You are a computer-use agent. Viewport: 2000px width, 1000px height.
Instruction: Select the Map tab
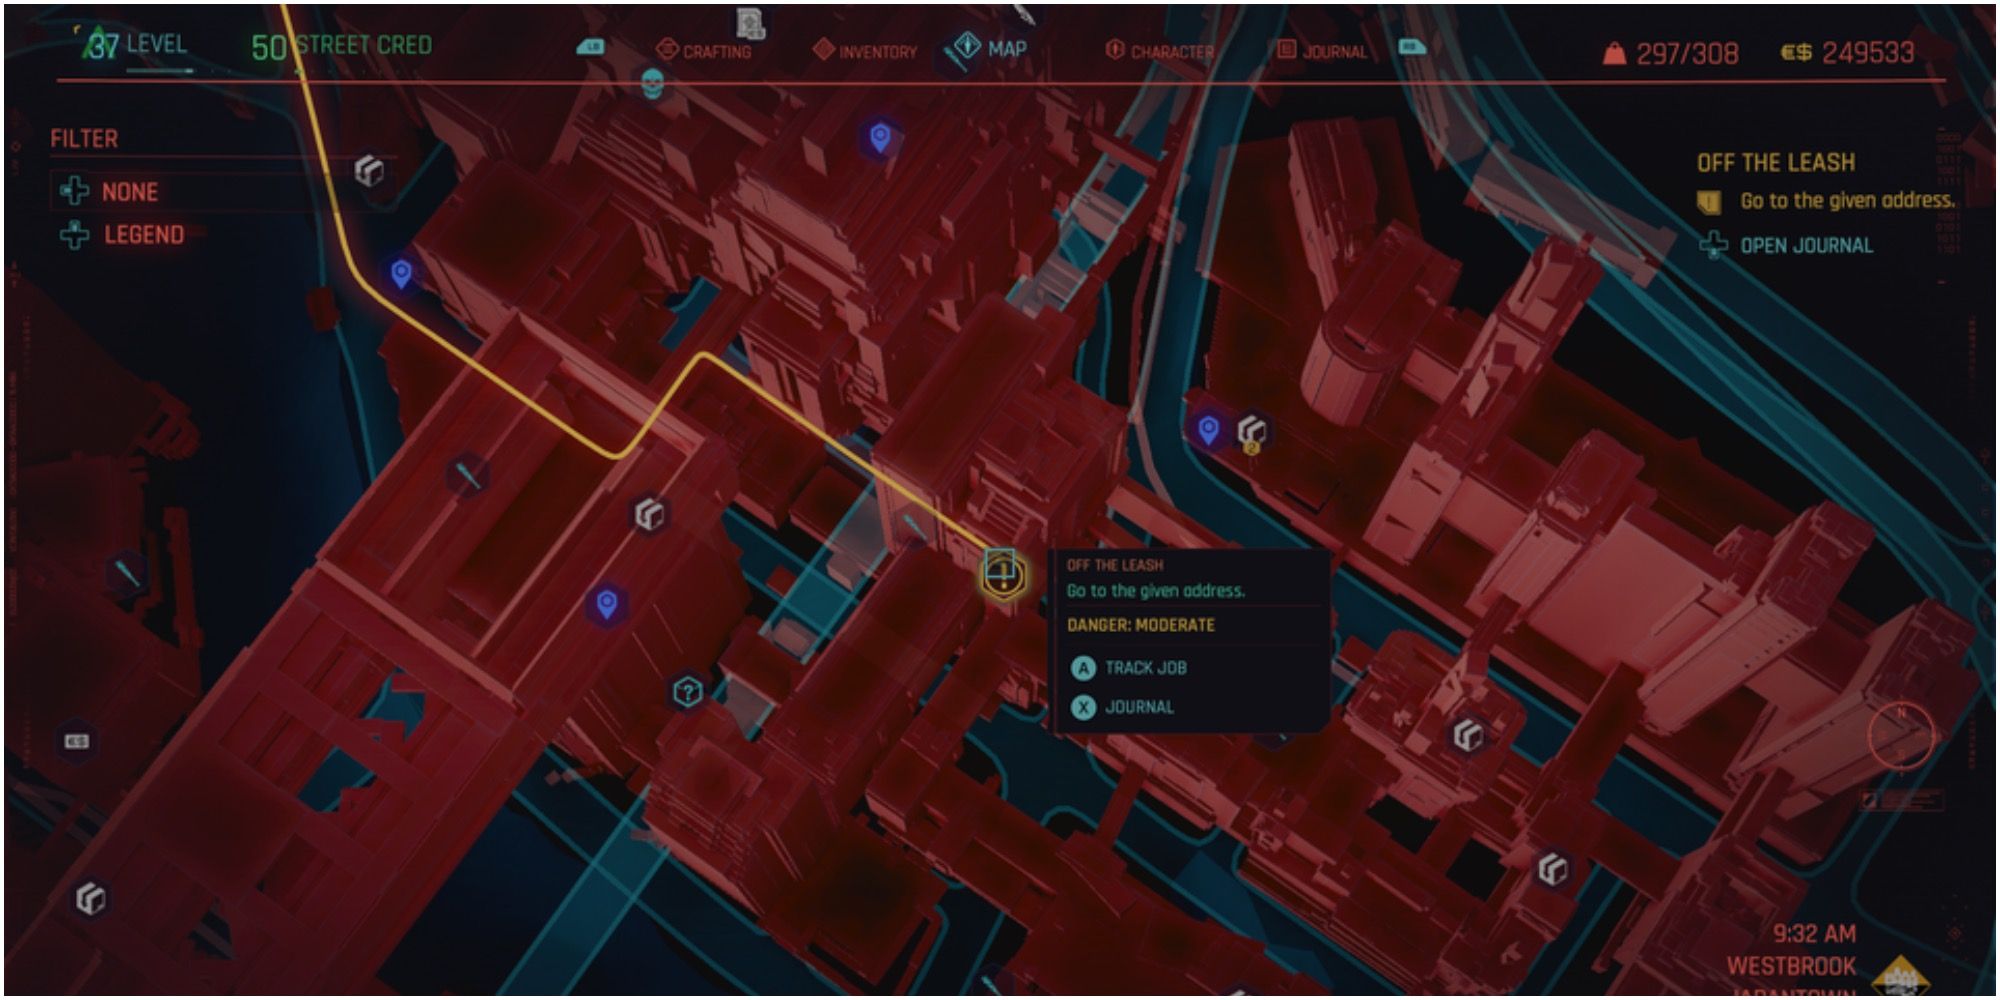click(990, 48)
